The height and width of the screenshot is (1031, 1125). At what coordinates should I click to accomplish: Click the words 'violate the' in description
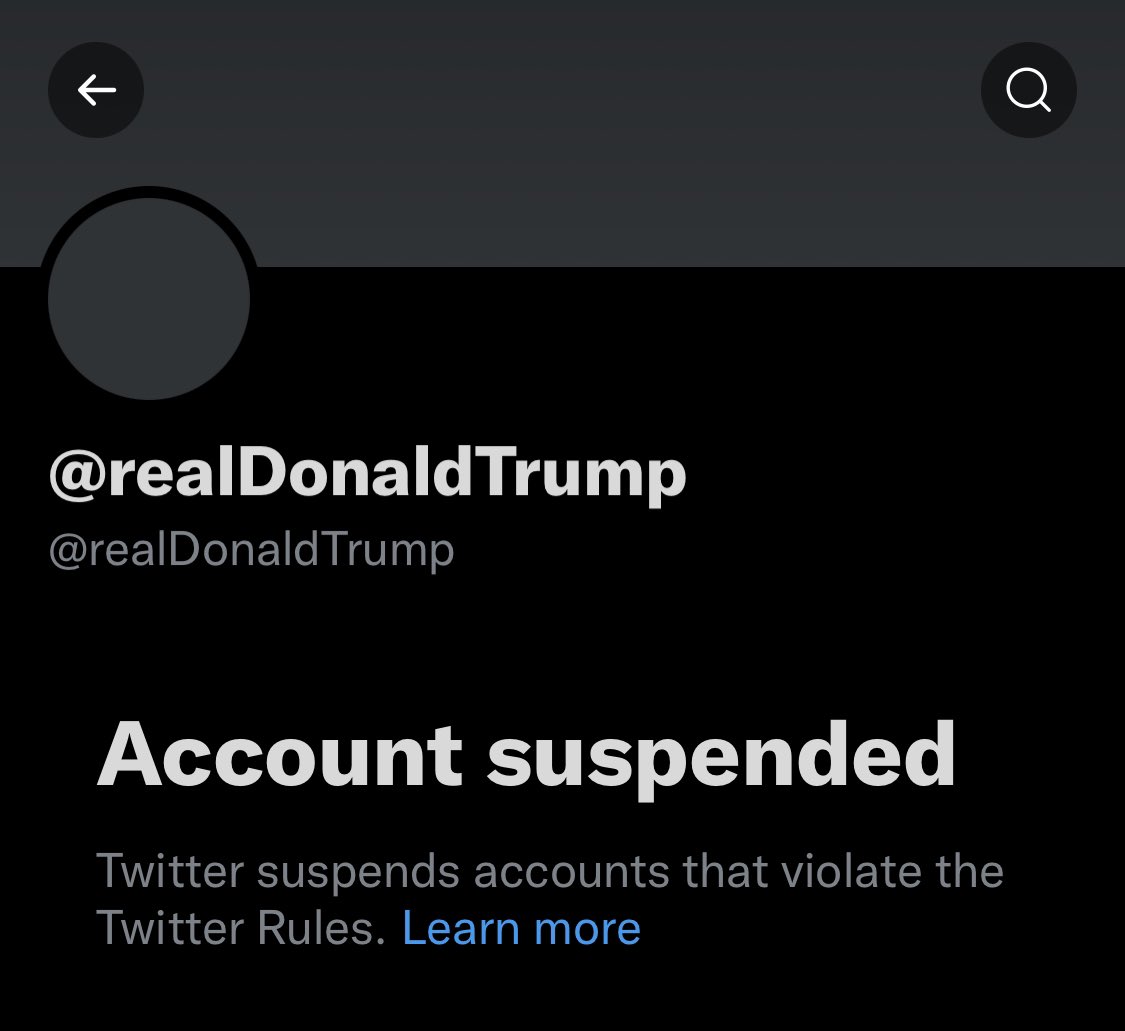[892, 871]
